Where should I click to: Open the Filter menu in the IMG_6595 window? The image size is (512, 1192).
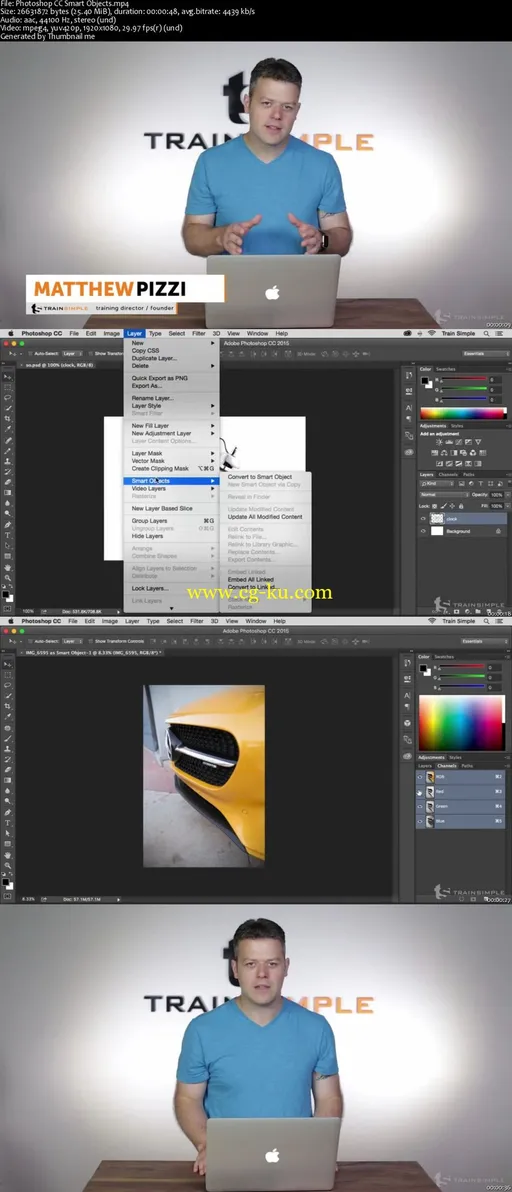pos(196,621)
